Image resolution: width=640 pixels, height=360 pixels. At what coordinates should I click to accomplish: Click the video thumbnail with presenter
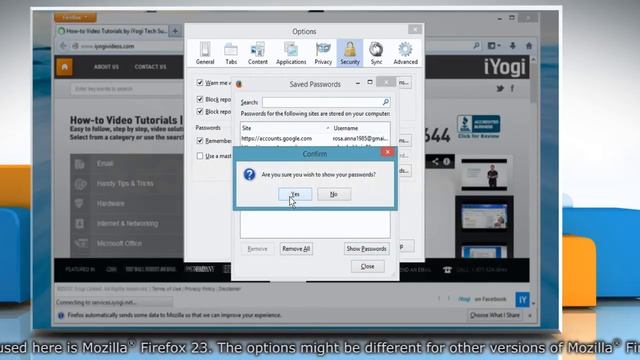point(484,175)
